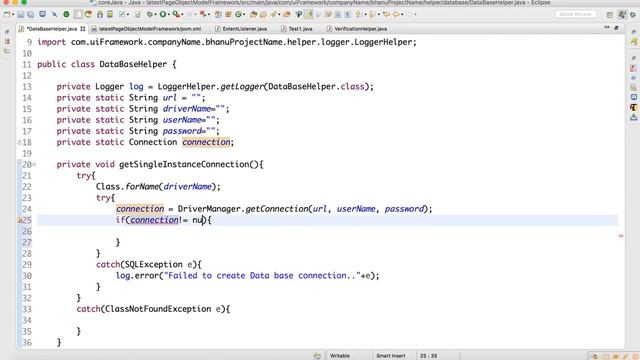The height and width of the screenshot is (360, 640).
Task: Click 'SQLException' in the catch clause
Action: pyautogui.click(x=153, y=264)
